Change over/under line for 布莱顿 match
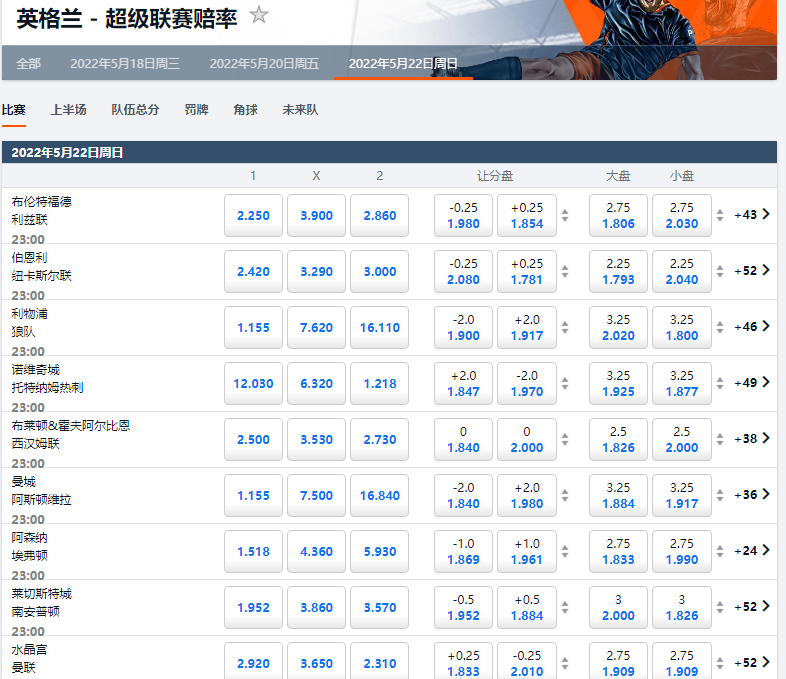Image resolution: width=786 pixels, height=679 pixels. click(x=720, y=440)
